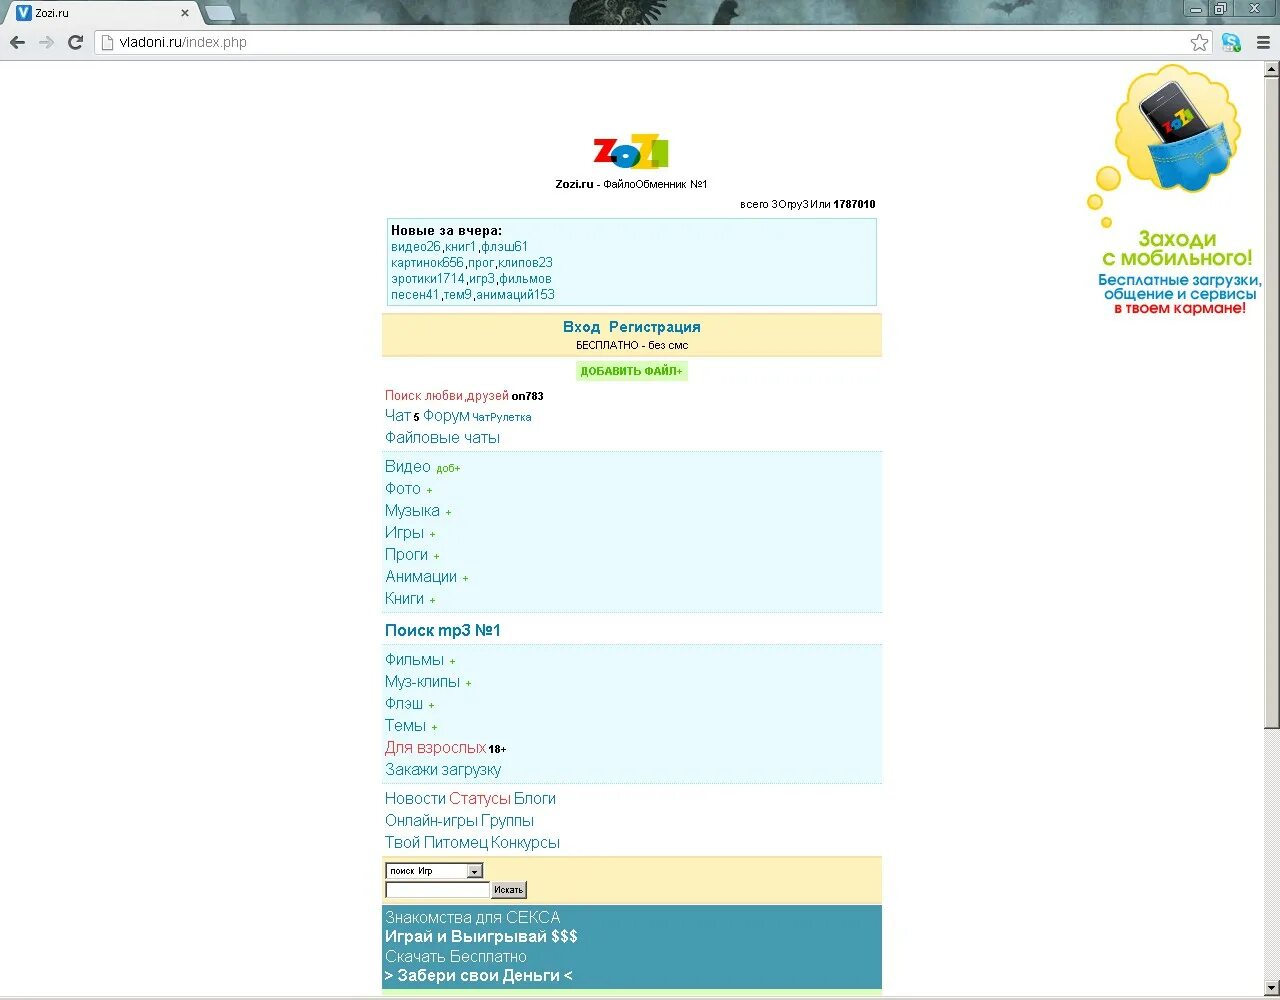
Task: Open the Проги section
Action: click(x=406, y=554)
